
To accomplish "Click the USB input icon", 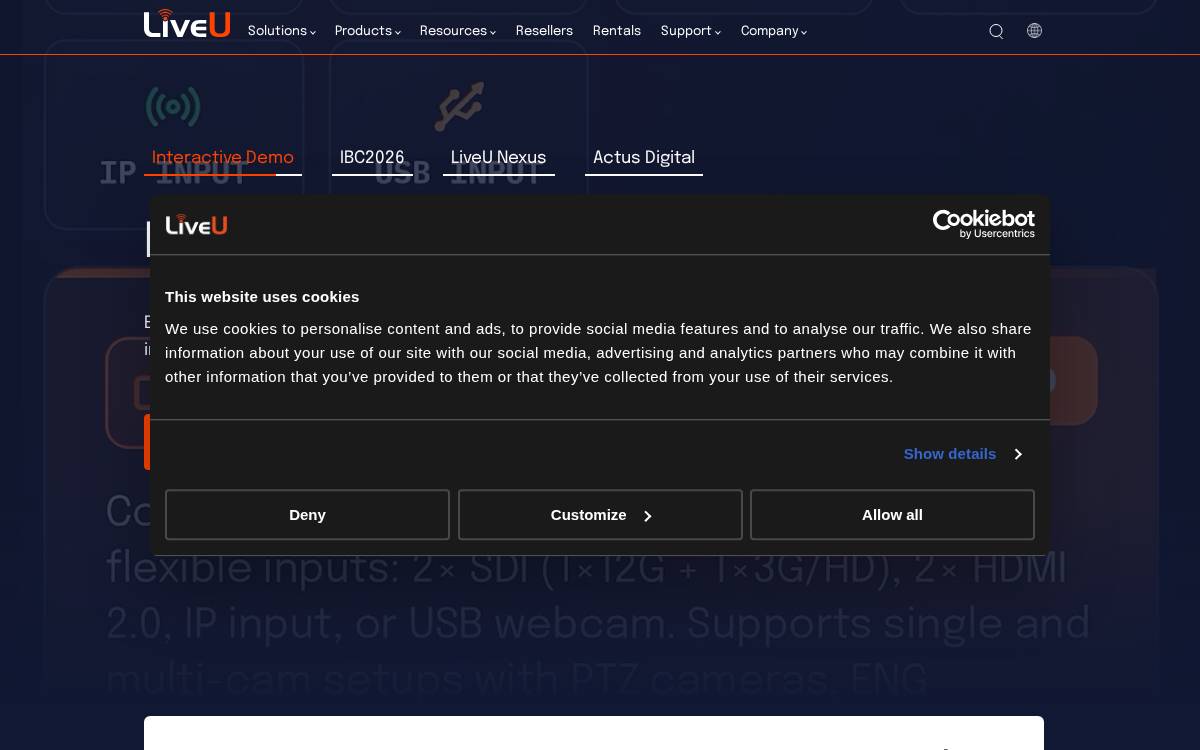I will point(459,107).
